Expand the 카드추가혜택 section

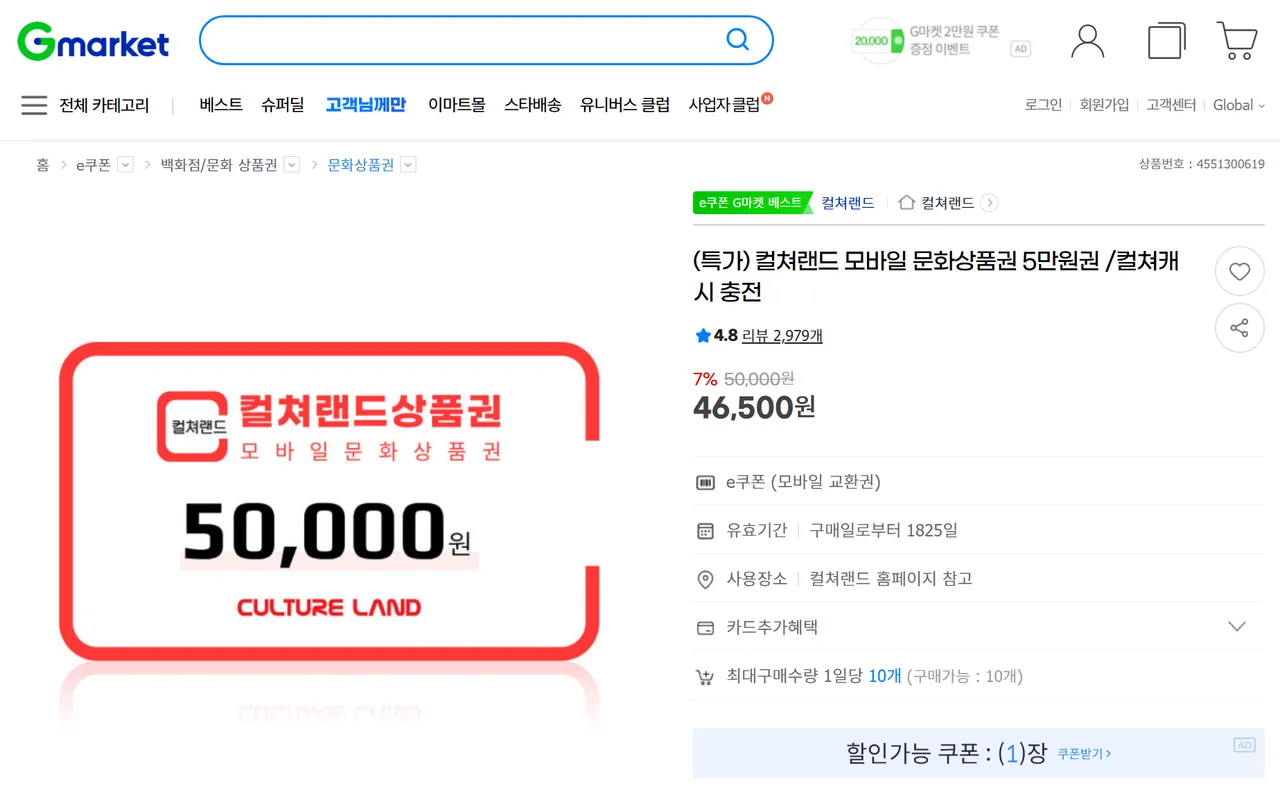[x=1237, y=627]
